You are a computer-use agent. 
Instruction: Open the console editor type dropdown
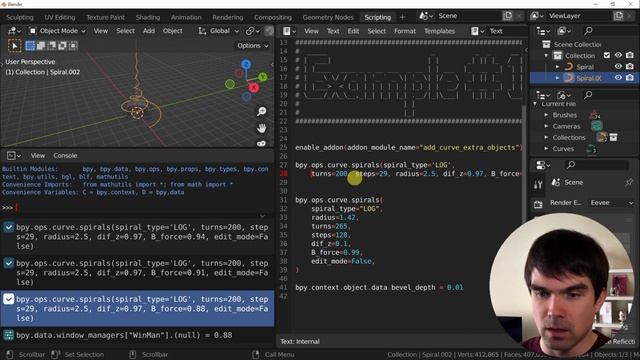click(x=13, y=156)
